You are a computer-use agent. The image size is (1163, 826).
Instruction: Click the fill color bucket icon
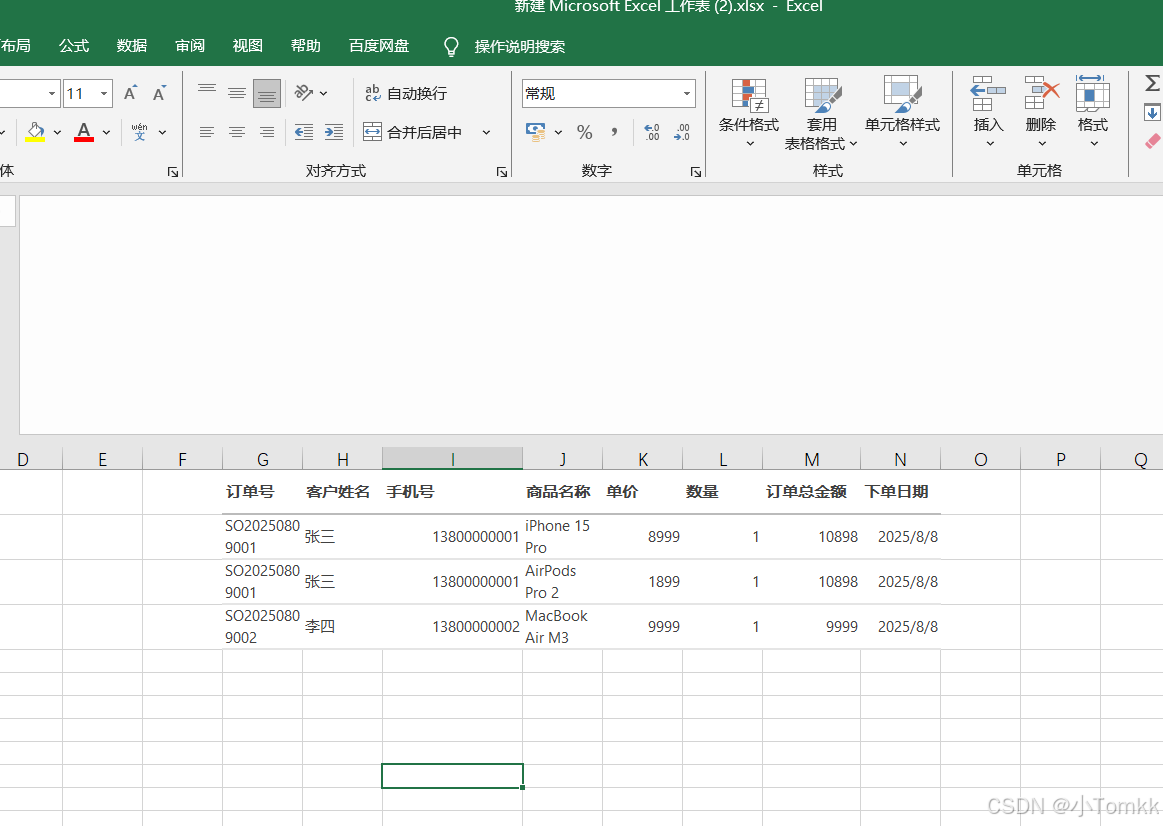(35, 132)
